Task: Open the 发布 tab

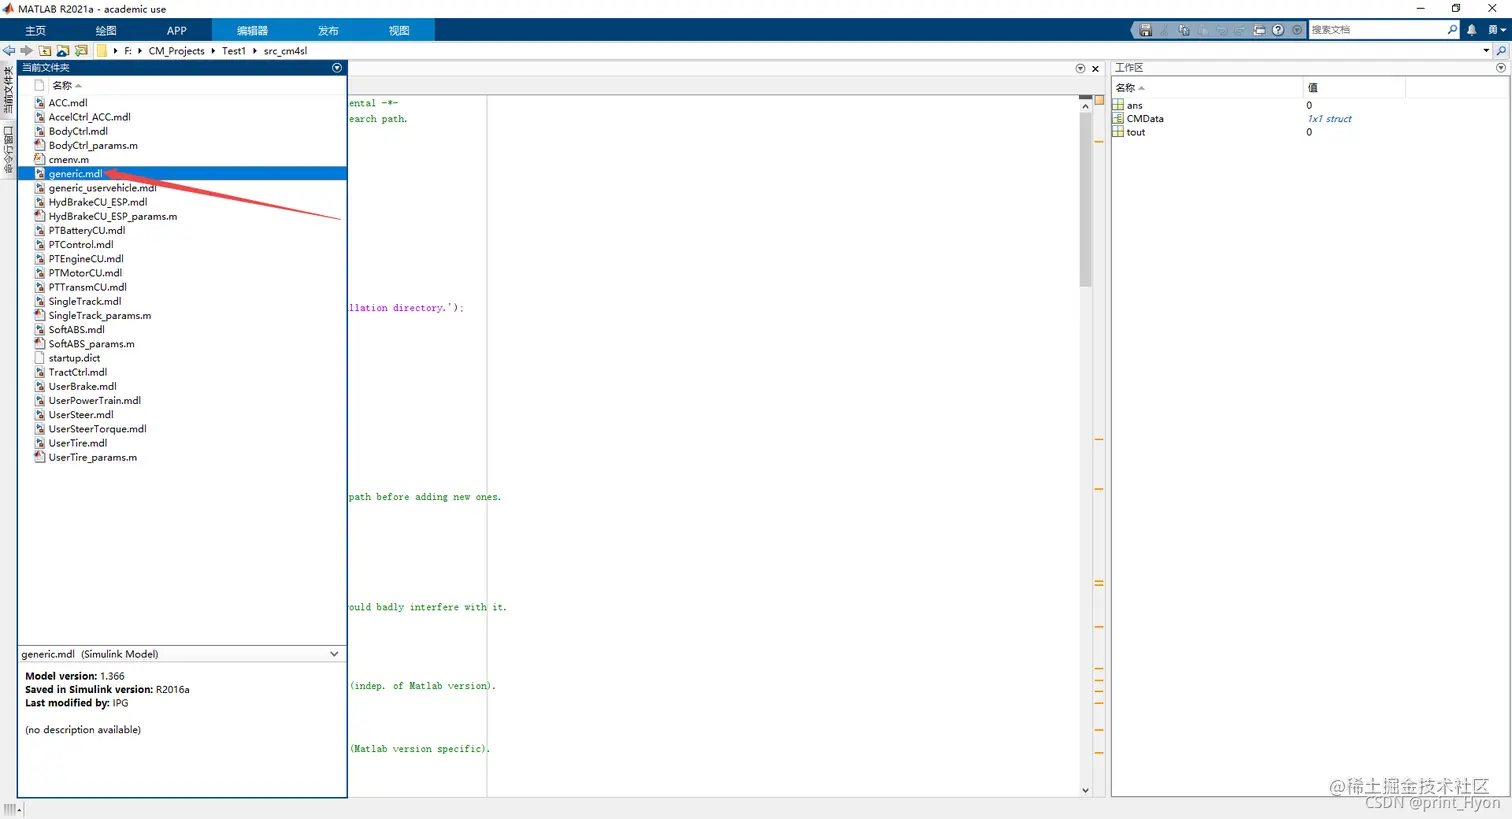Action: click(328, 30)
